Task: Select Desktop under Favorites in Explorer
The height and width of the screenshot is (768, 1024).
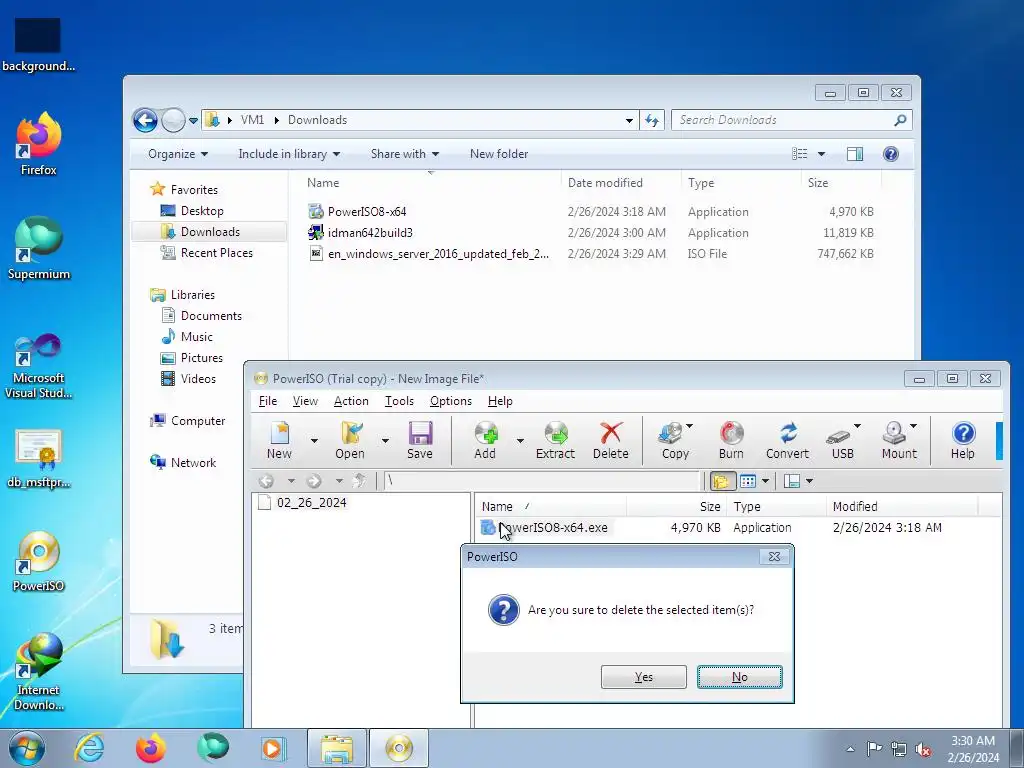Action: [x=202, y=211]
